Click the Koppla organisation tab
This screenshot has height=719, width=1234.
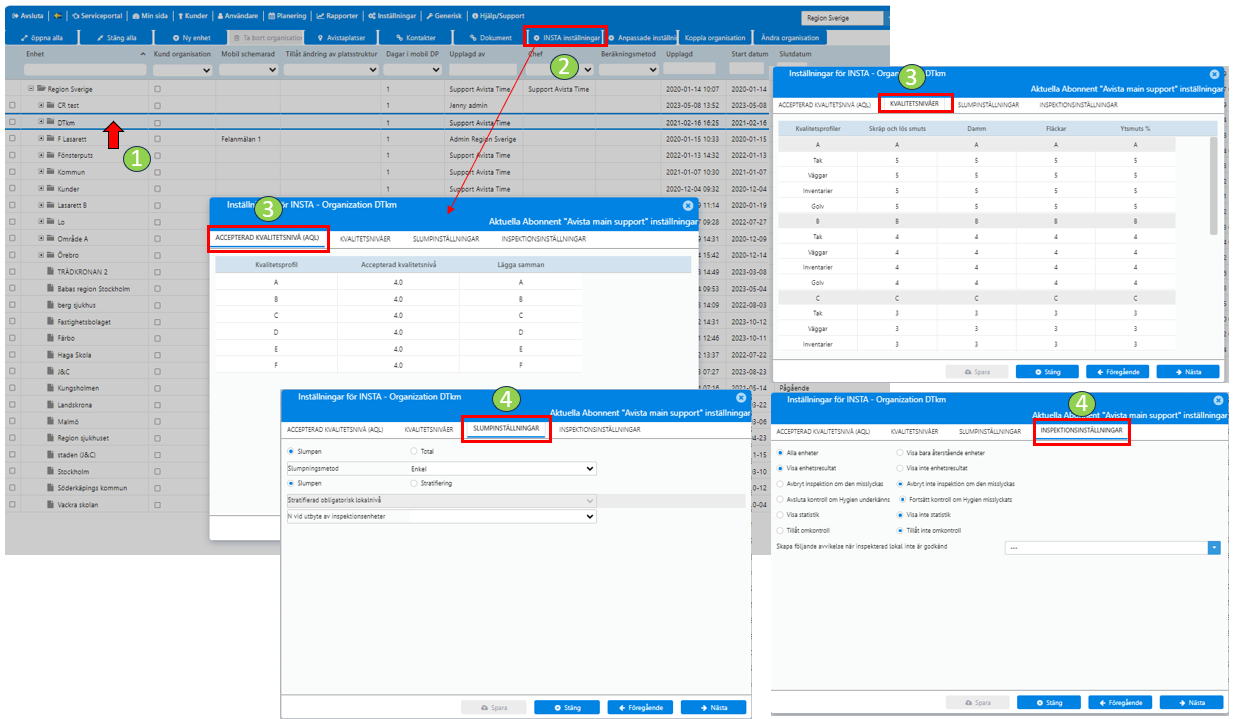tap(714, 37)
